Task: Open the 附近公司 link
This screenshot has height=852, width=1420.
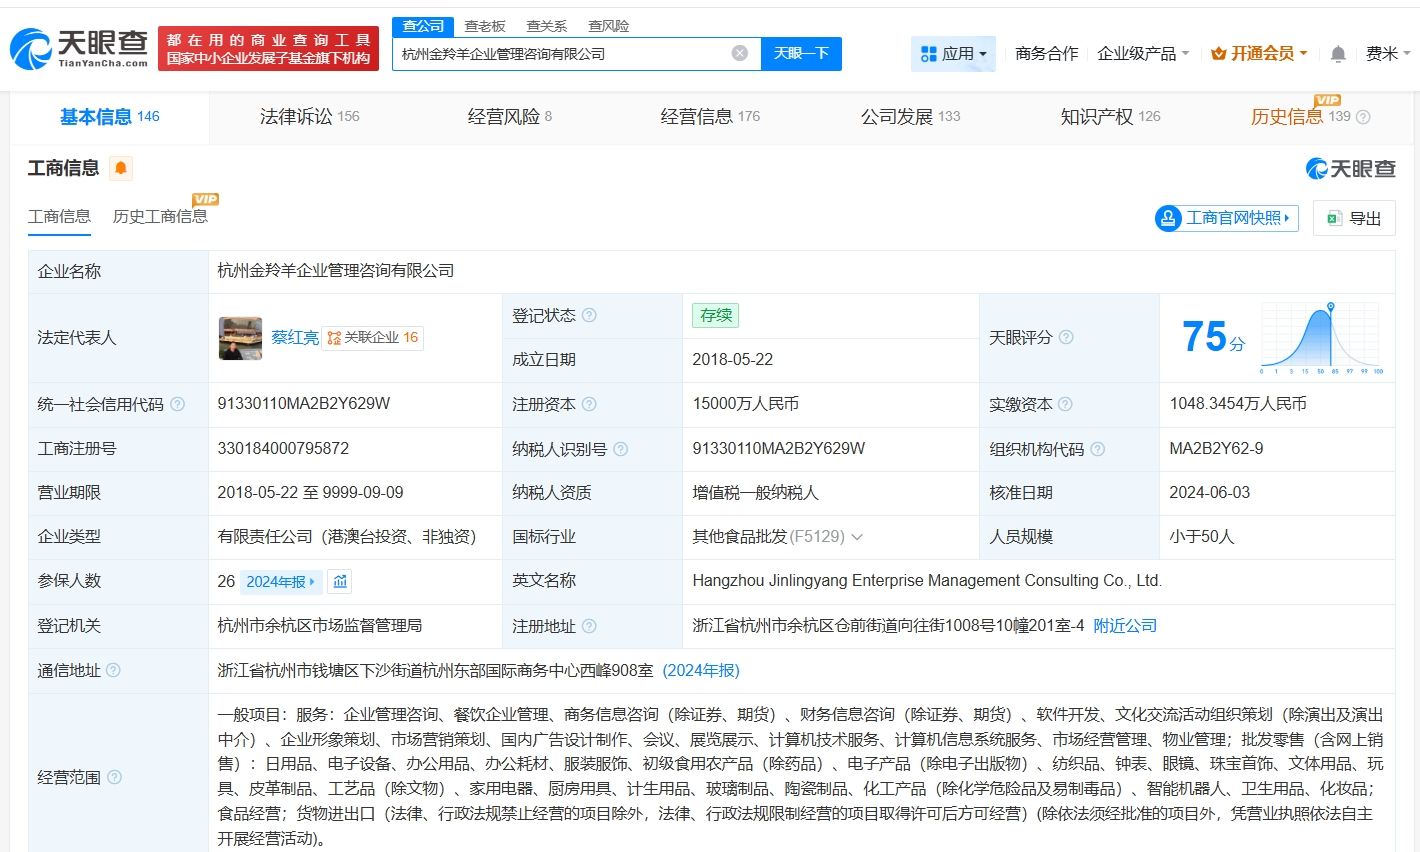Action: tap(1124, 625)
